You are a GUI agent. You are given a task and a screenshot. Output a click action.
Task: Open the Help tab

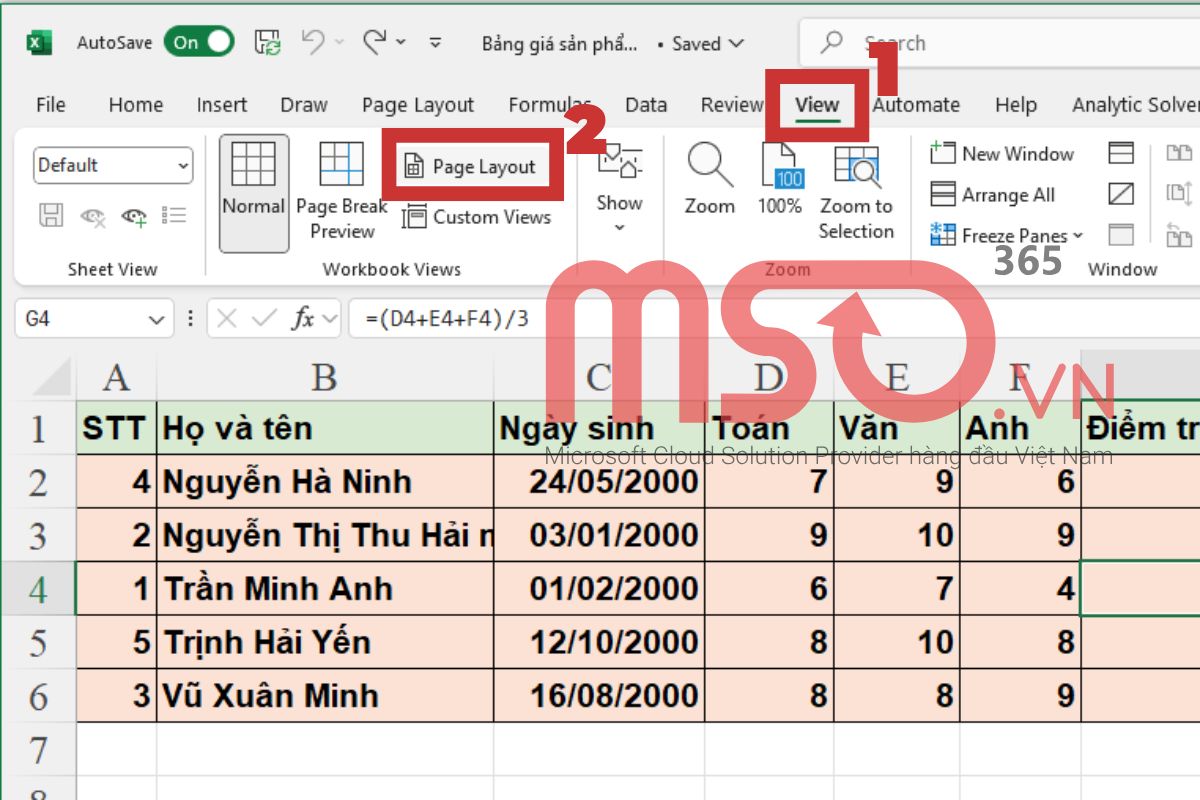click(x=1015, y=105)
